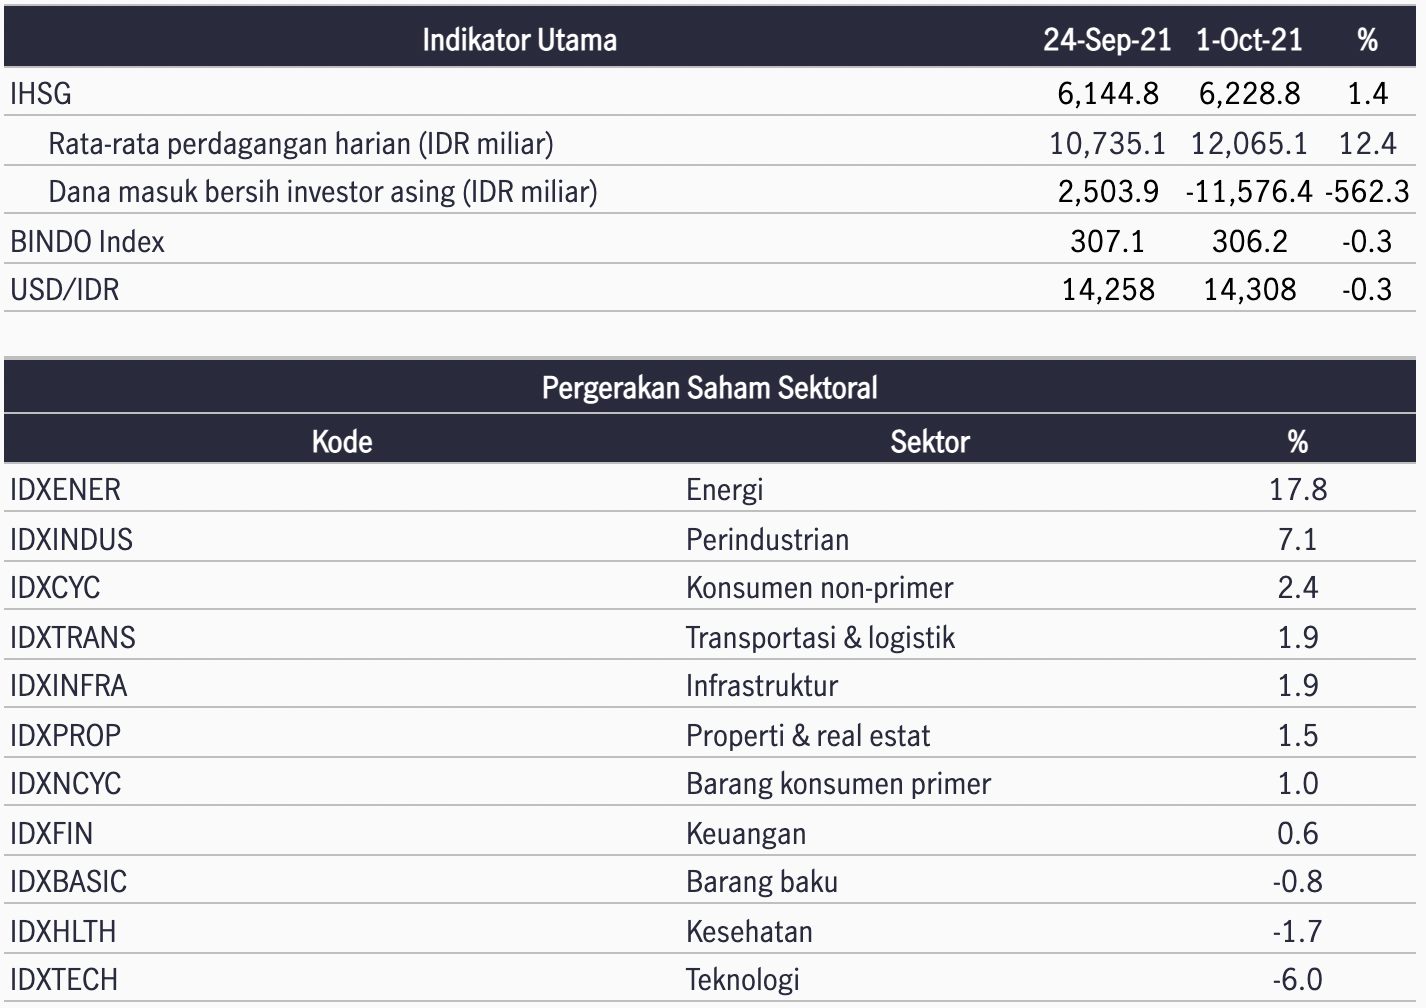Click the 'BINDO Index' row label
Screen dimensions: 1426x1008
(x=87, y=242)
